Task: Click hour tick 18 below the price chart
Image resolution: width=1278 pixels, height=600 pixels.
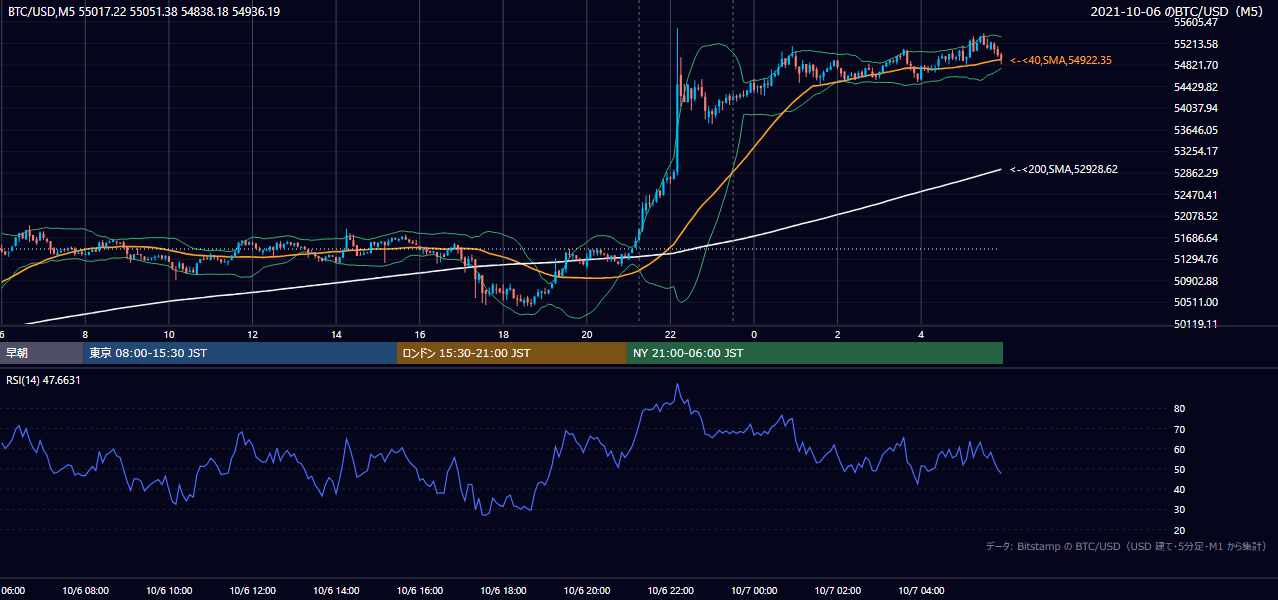Action: (503, 334)
